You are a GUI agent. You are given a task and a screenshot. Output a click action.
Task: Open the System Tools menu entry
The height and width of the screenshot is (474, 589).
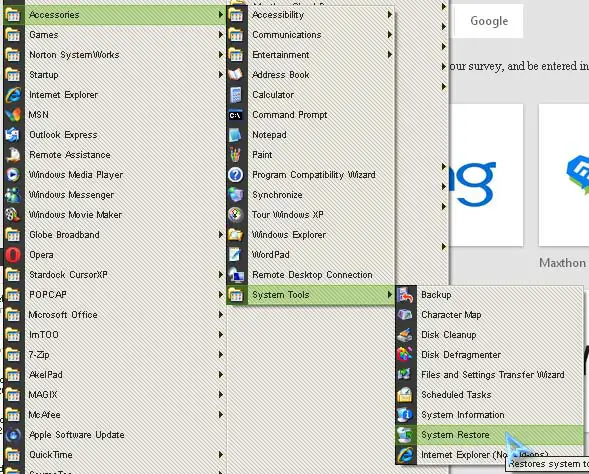[311, 295]
